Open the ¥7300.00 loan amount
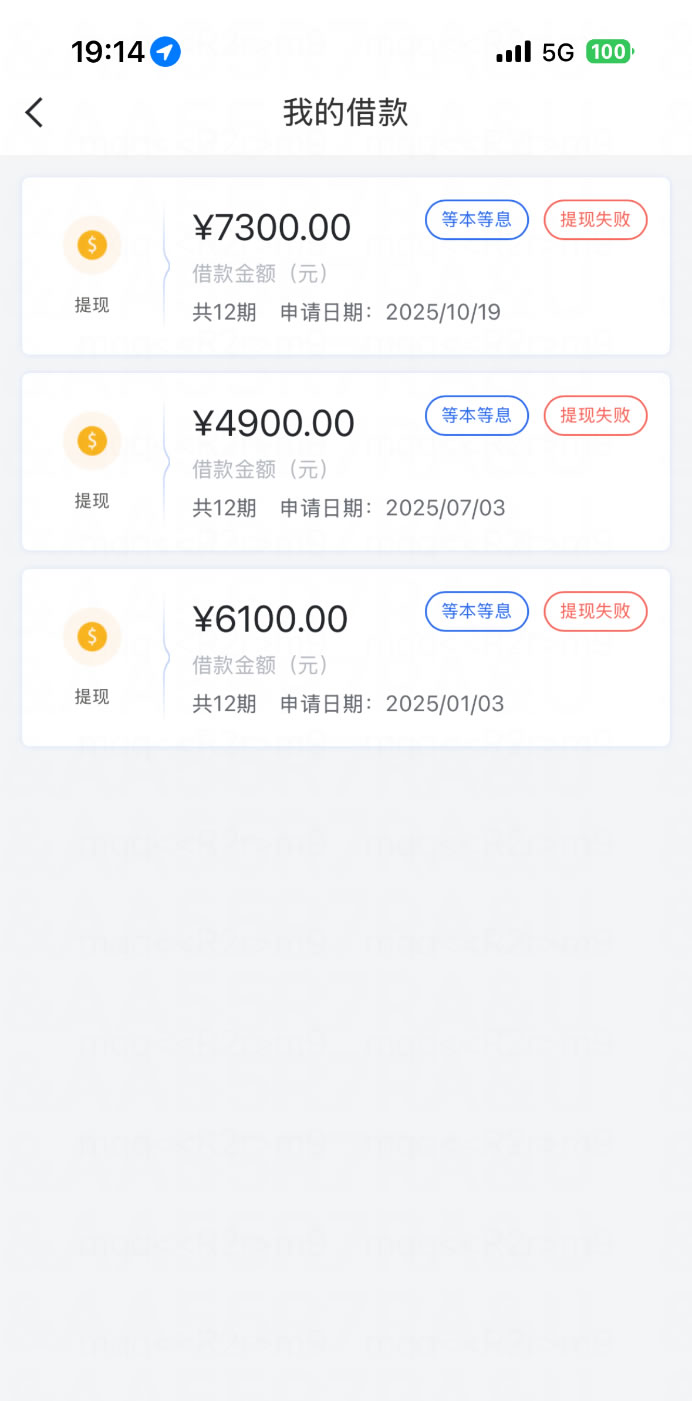 (272, 228)
